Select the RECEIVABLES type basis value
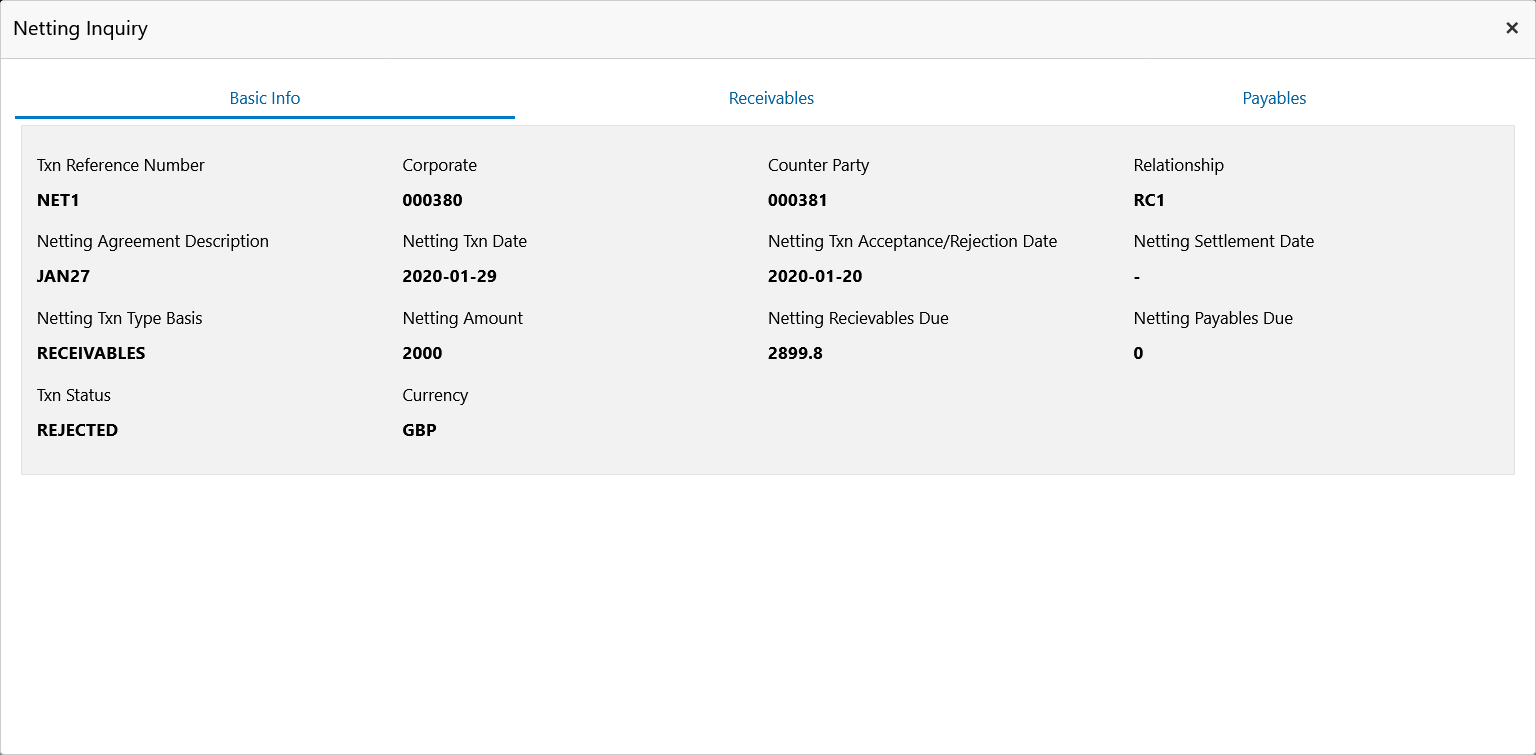The width and height of the screenshot is (1536, 755). 91,353
